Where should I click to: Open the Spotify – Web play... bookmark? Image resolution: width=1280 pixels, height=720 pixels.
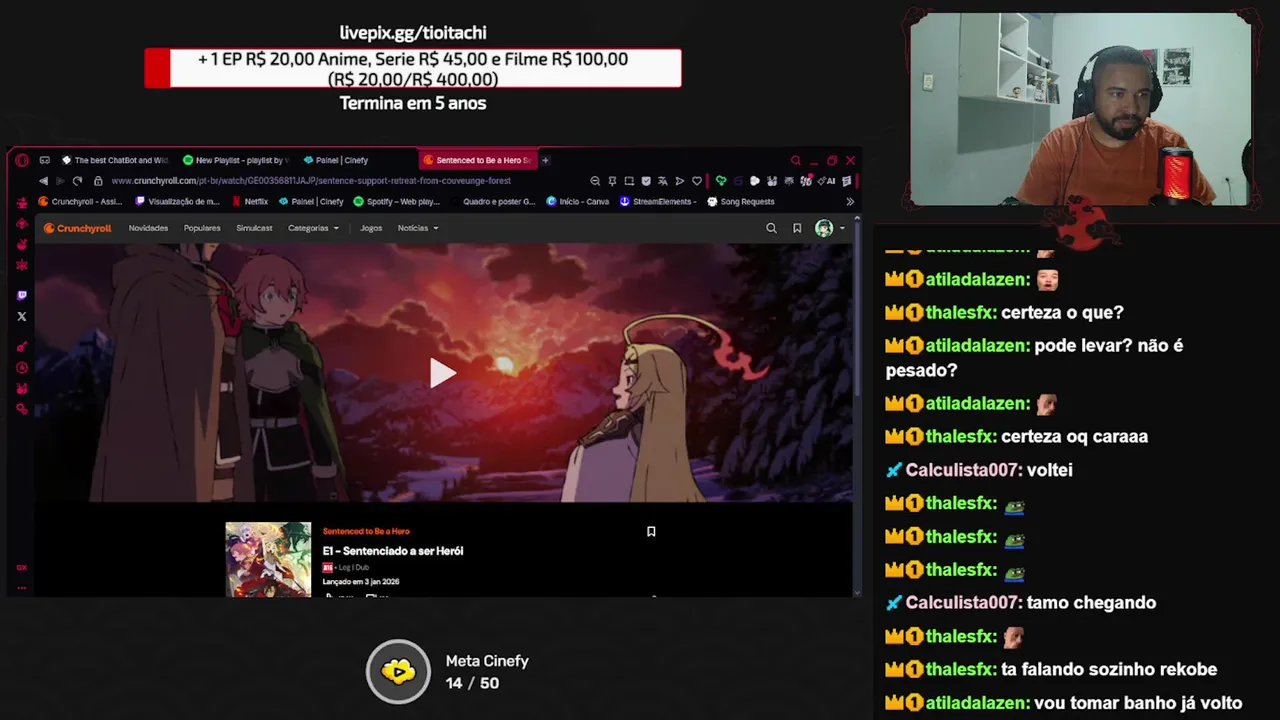[397, 202]
